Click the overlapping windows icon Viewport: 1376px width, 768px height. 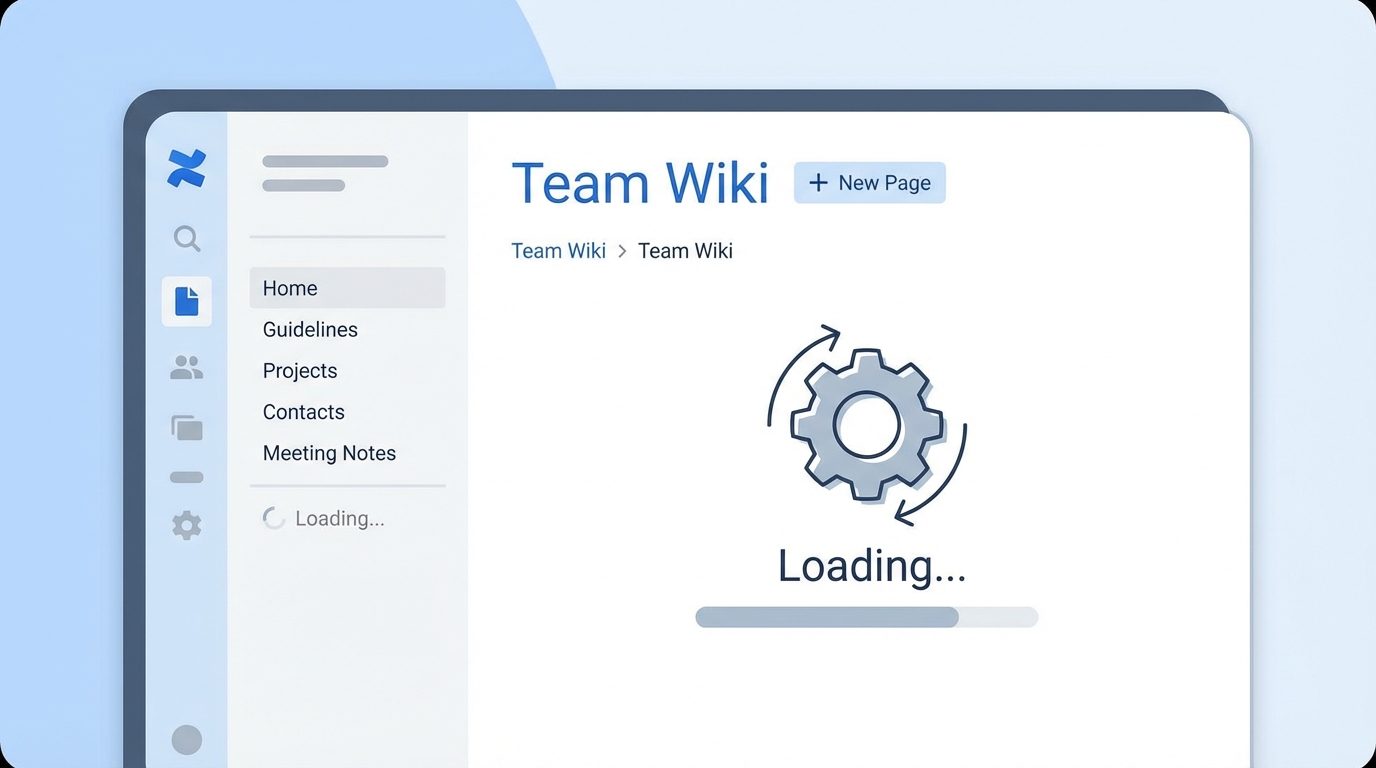(x=186, y=428)
